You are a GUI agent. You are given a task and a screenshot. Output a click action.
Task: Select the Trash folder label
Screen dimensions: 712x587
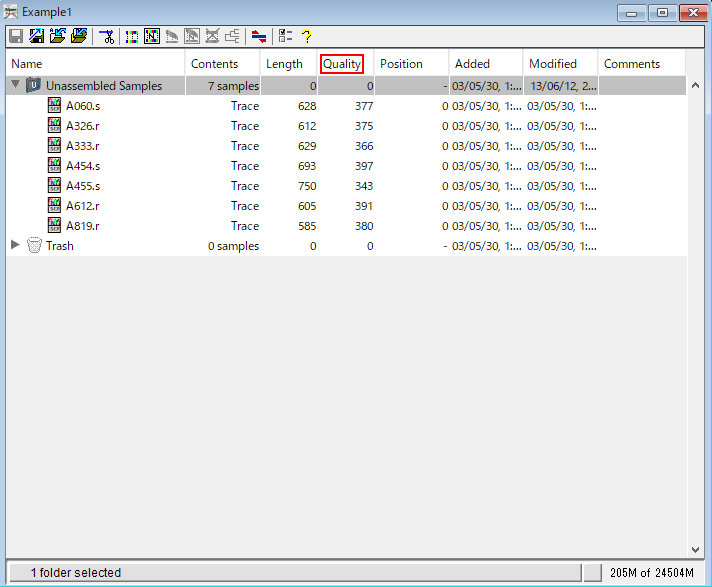[59, 246]
